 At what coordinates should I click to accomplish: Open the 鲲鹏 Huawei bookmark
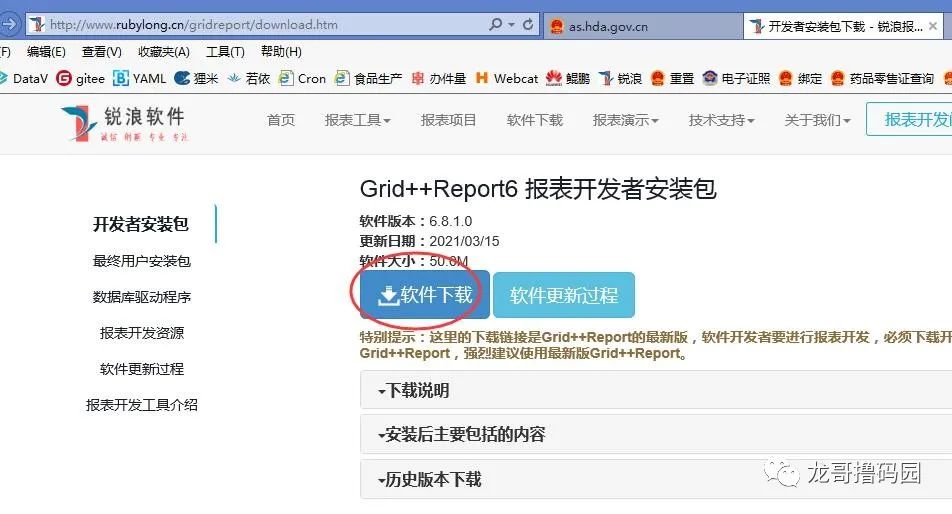click(568, 78)
